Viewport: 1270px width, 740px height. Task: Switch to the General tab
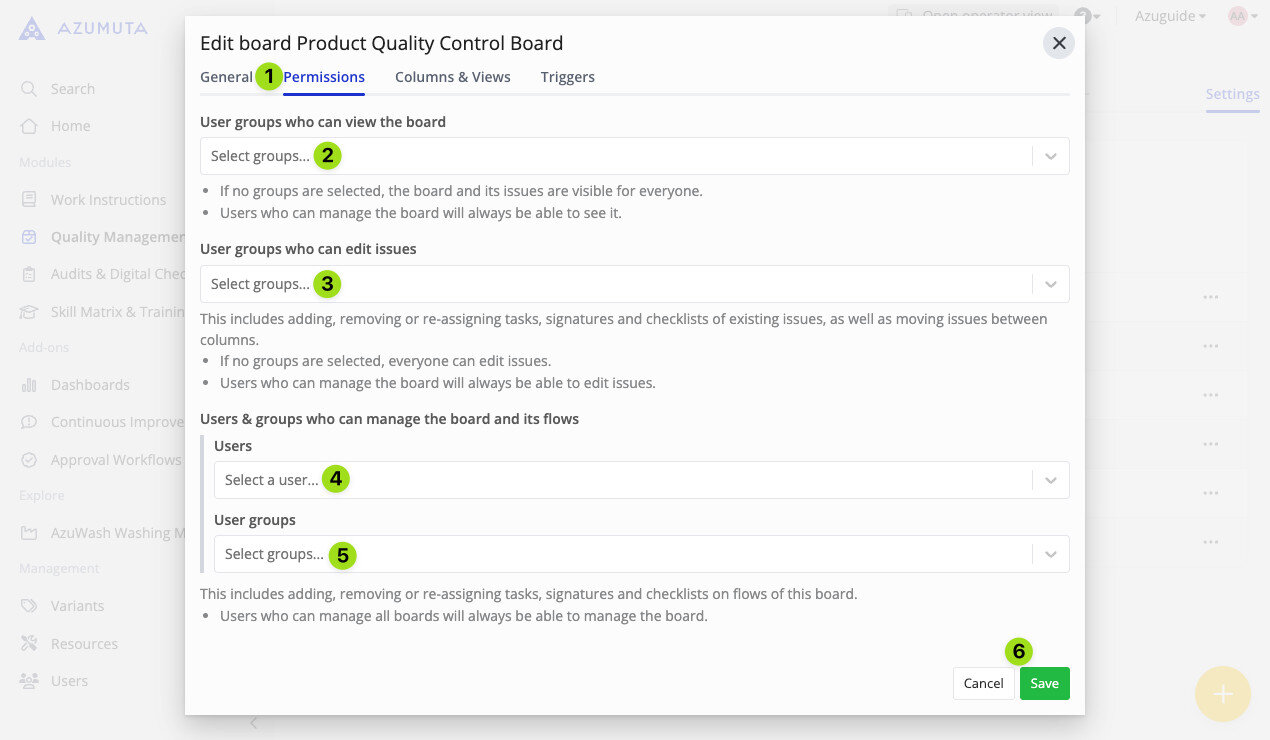(226, 77)
